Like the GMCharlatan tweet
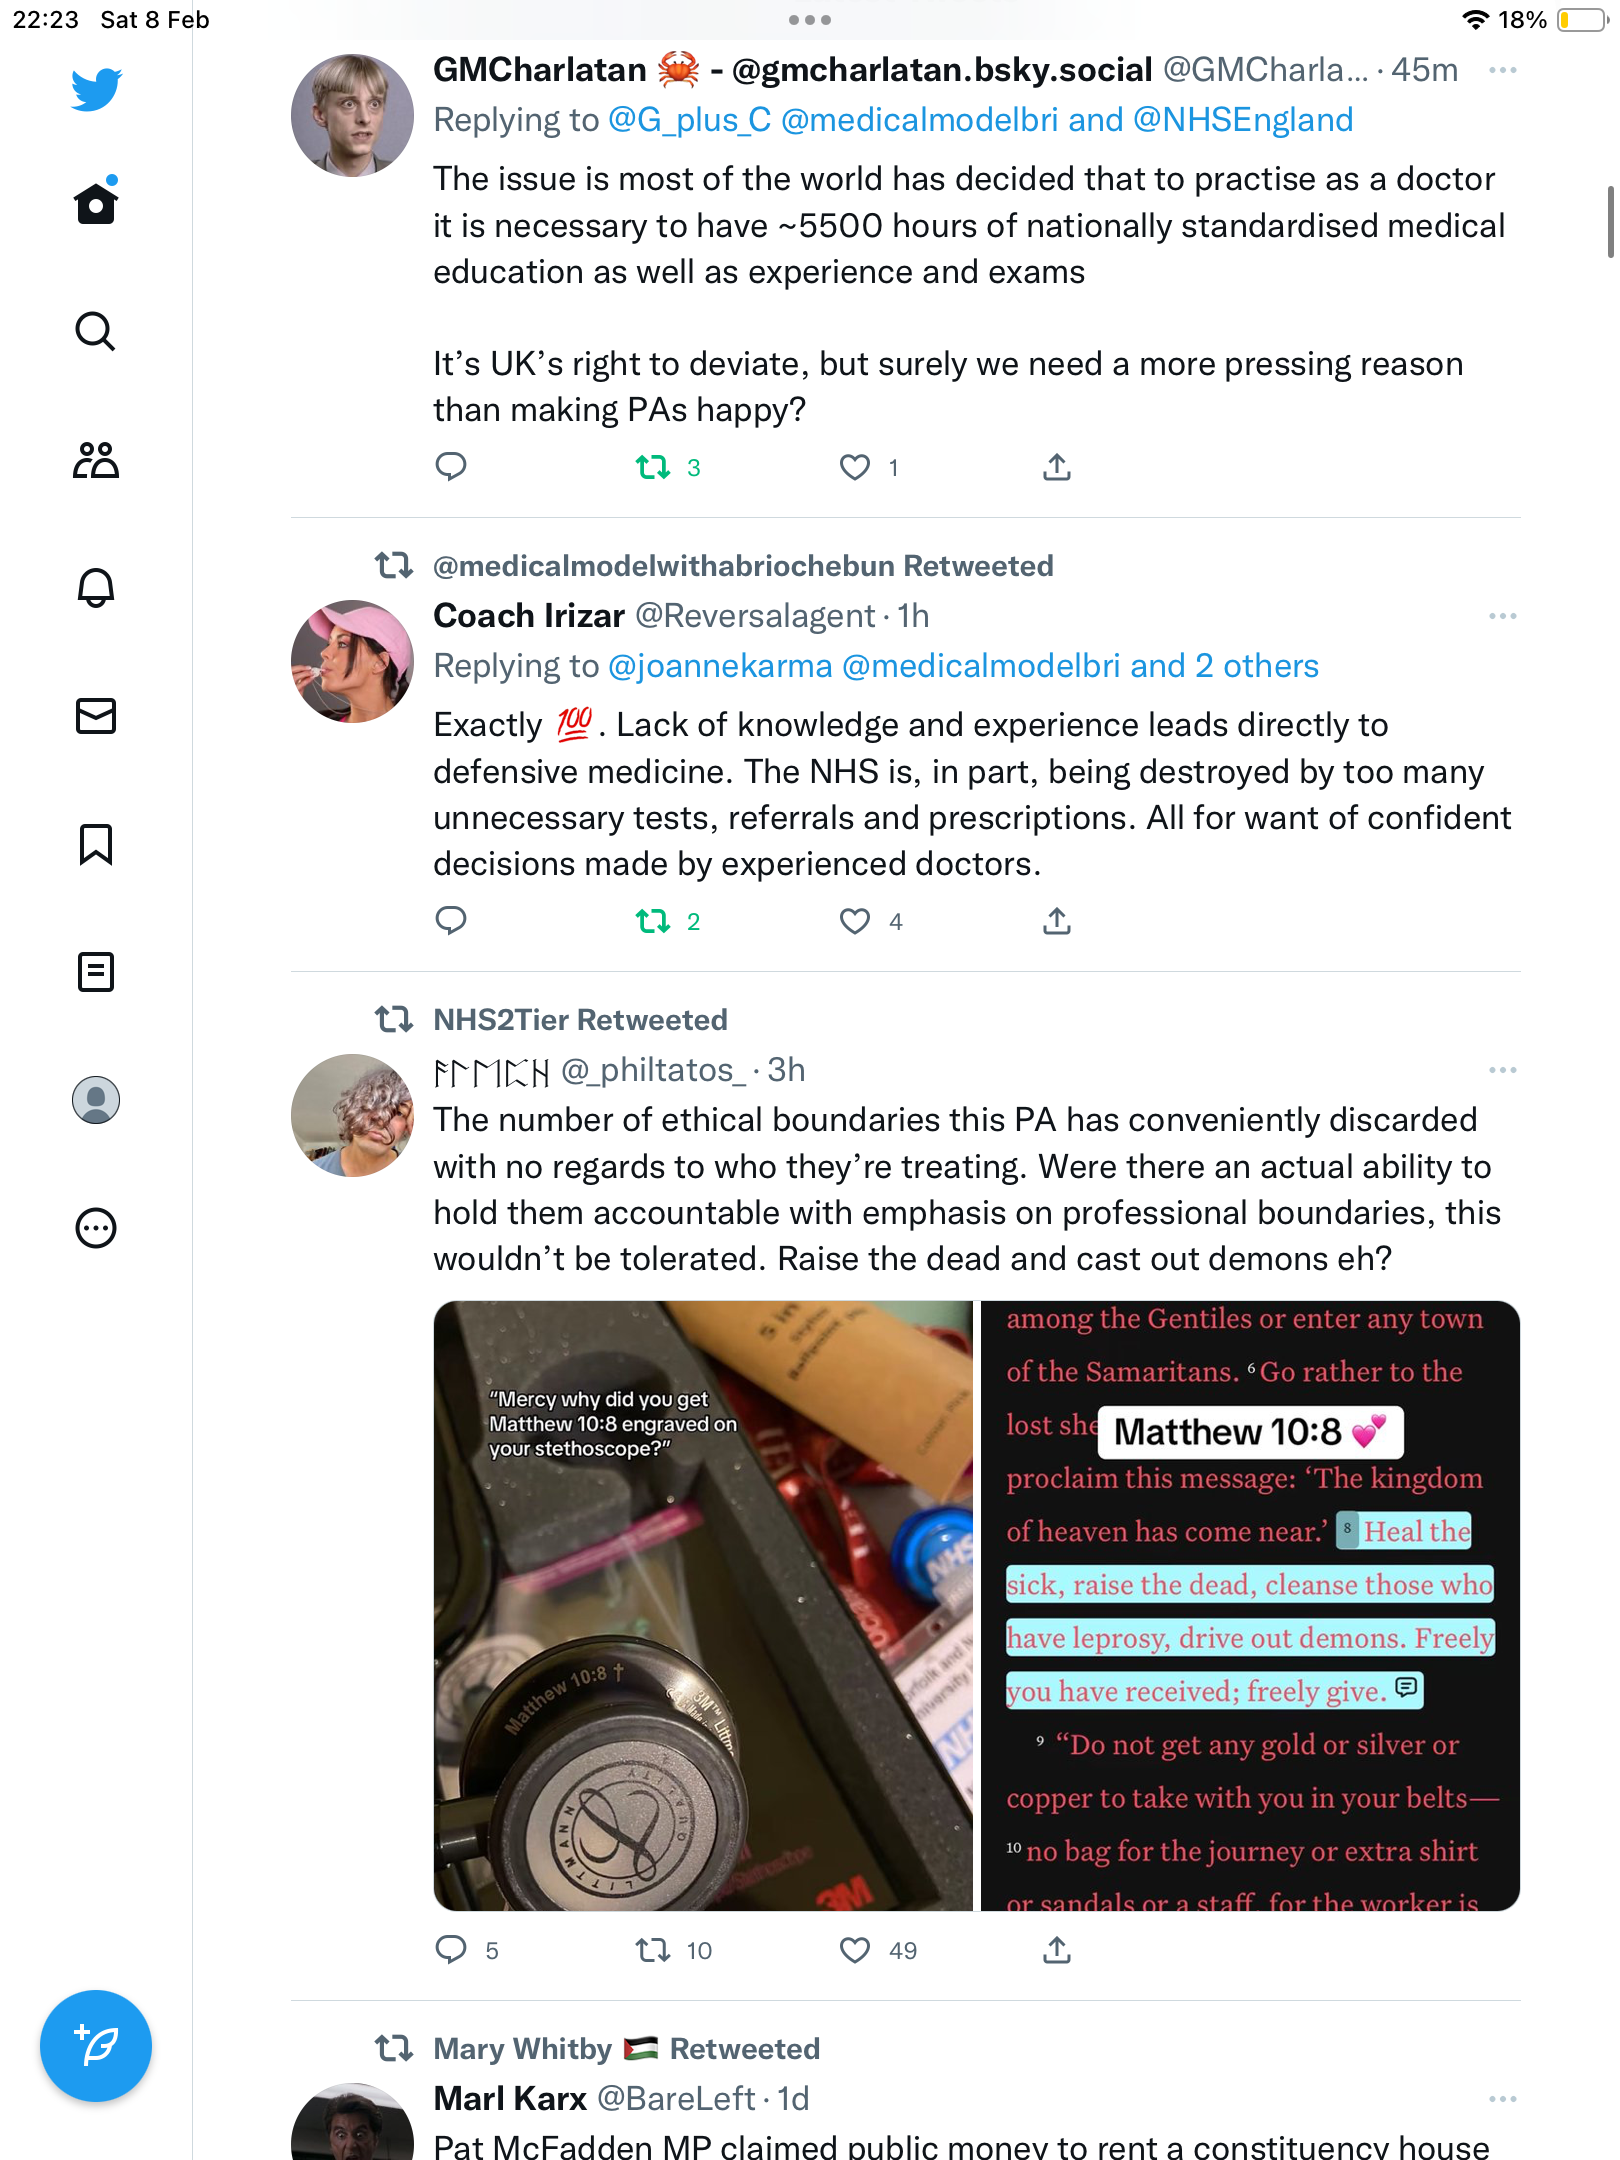This screenshot has width=1620, height=2160. tap(855, 467)
